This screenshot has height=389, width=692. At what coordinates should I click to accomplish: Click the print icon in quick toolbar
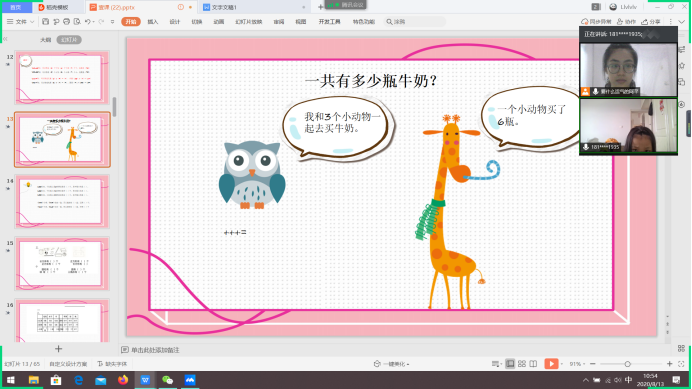pos(66,22)
